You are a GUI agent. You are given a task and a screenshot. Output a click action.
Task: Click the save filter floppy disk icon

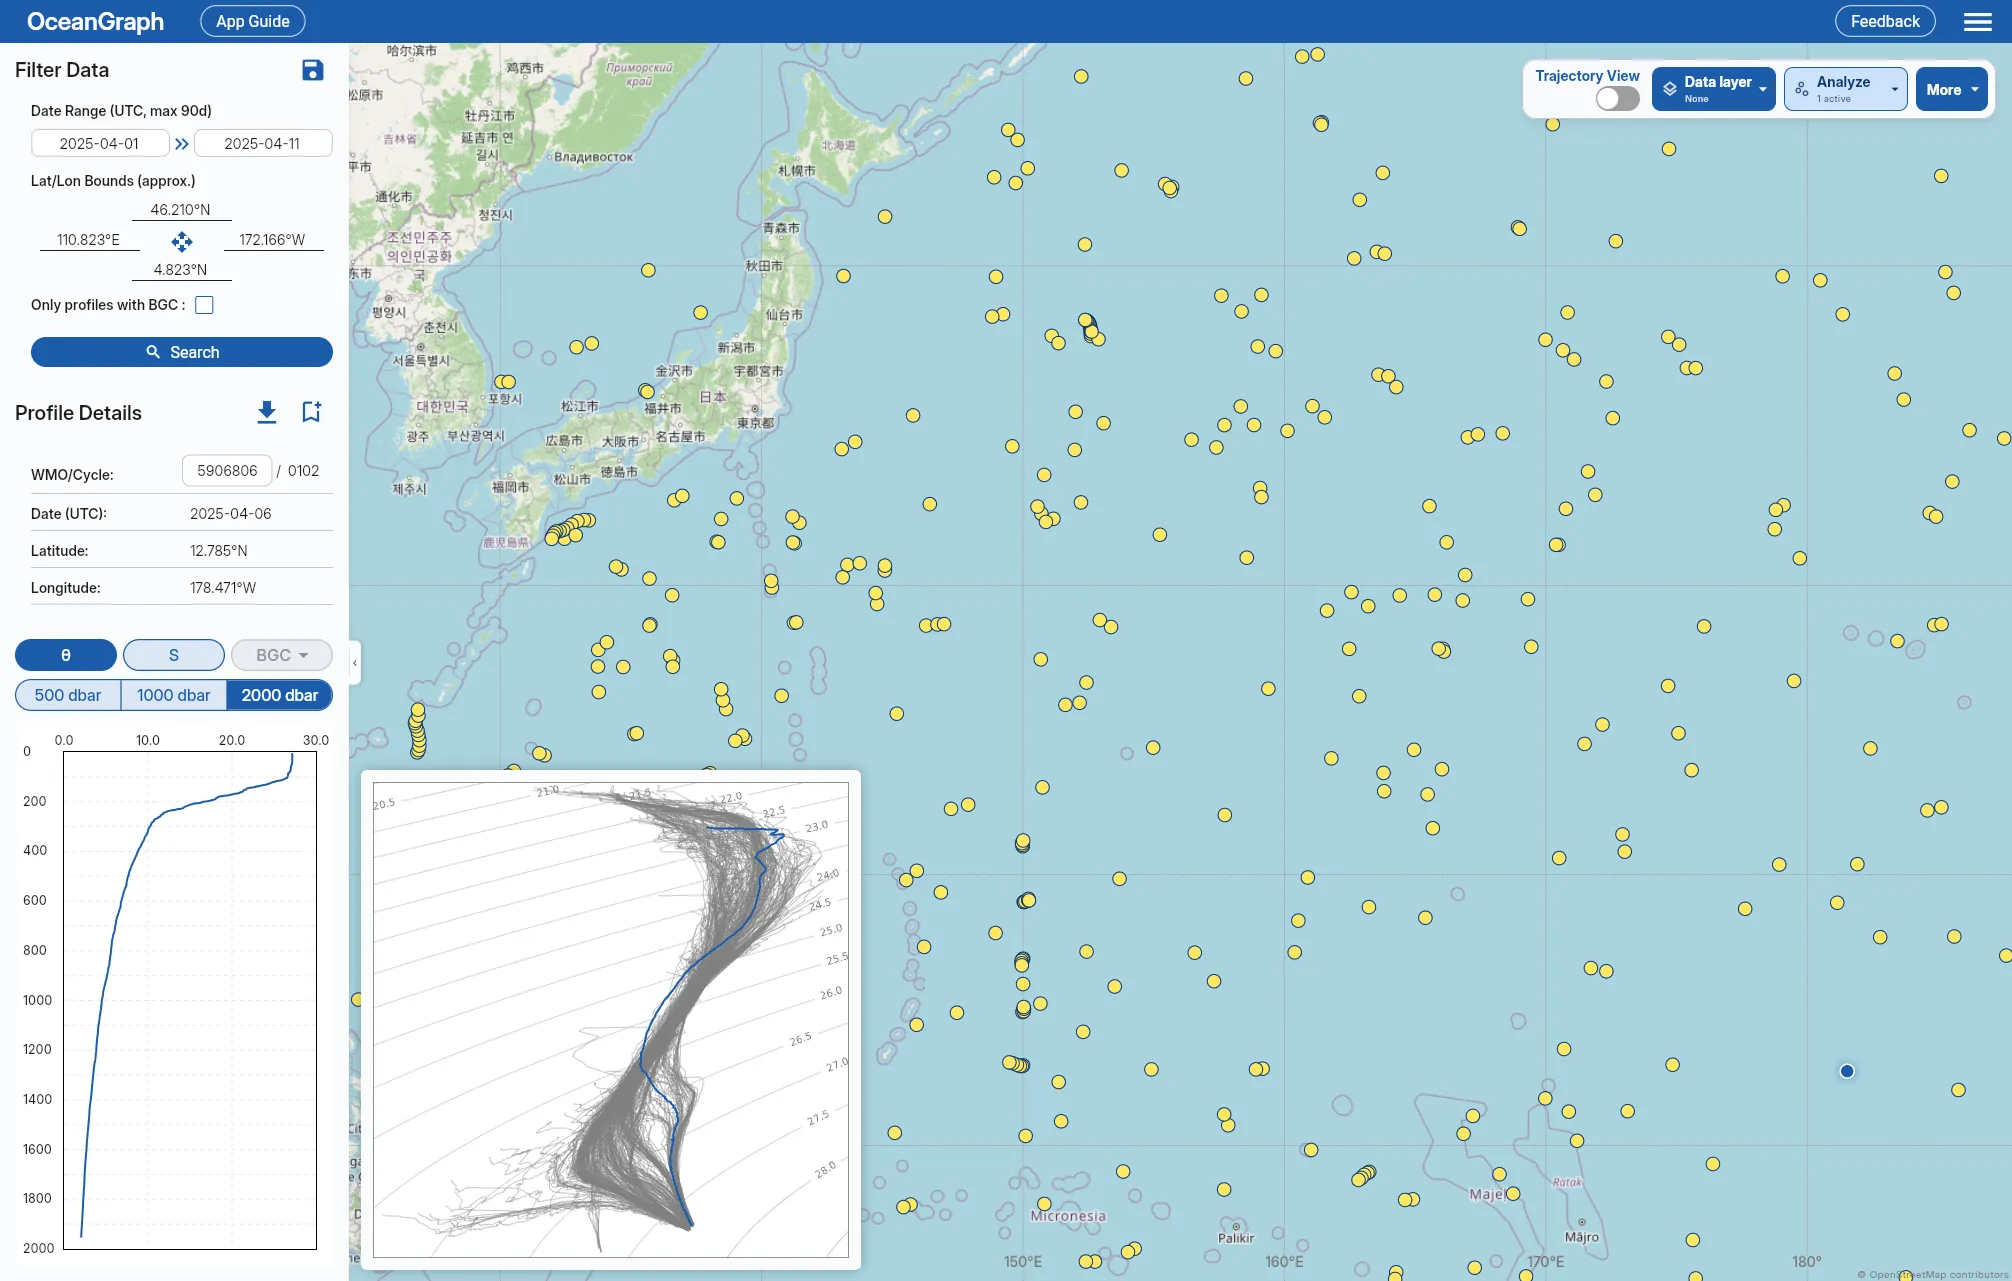[x=312, y=70]
